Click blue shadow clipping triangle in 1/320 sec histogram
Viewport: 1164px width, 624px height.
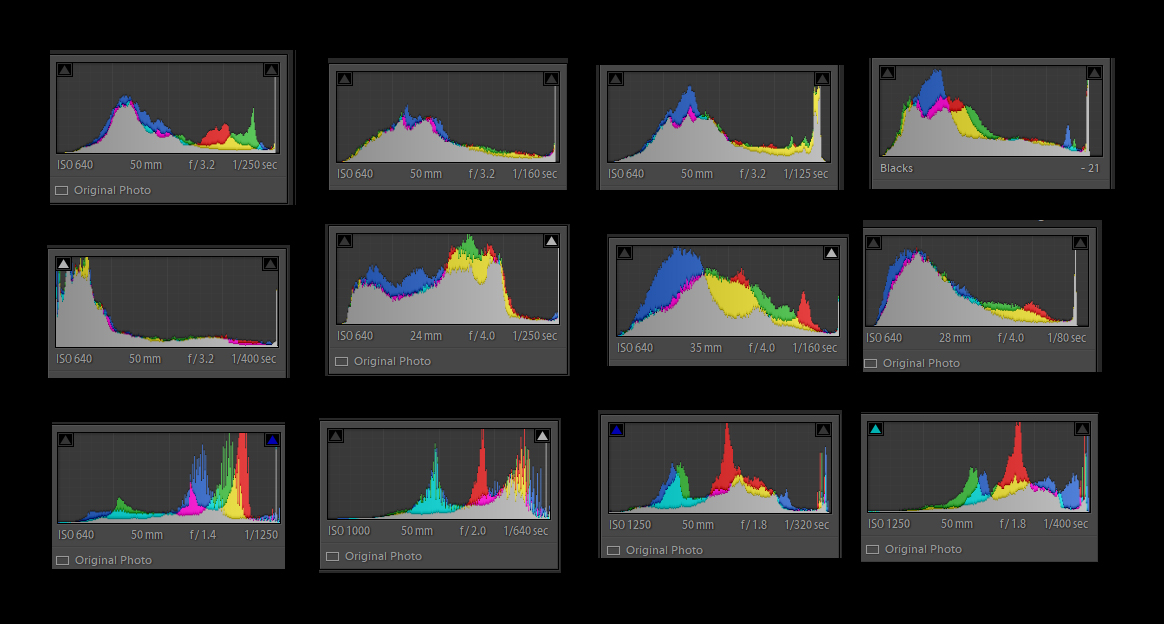(617, 430)
